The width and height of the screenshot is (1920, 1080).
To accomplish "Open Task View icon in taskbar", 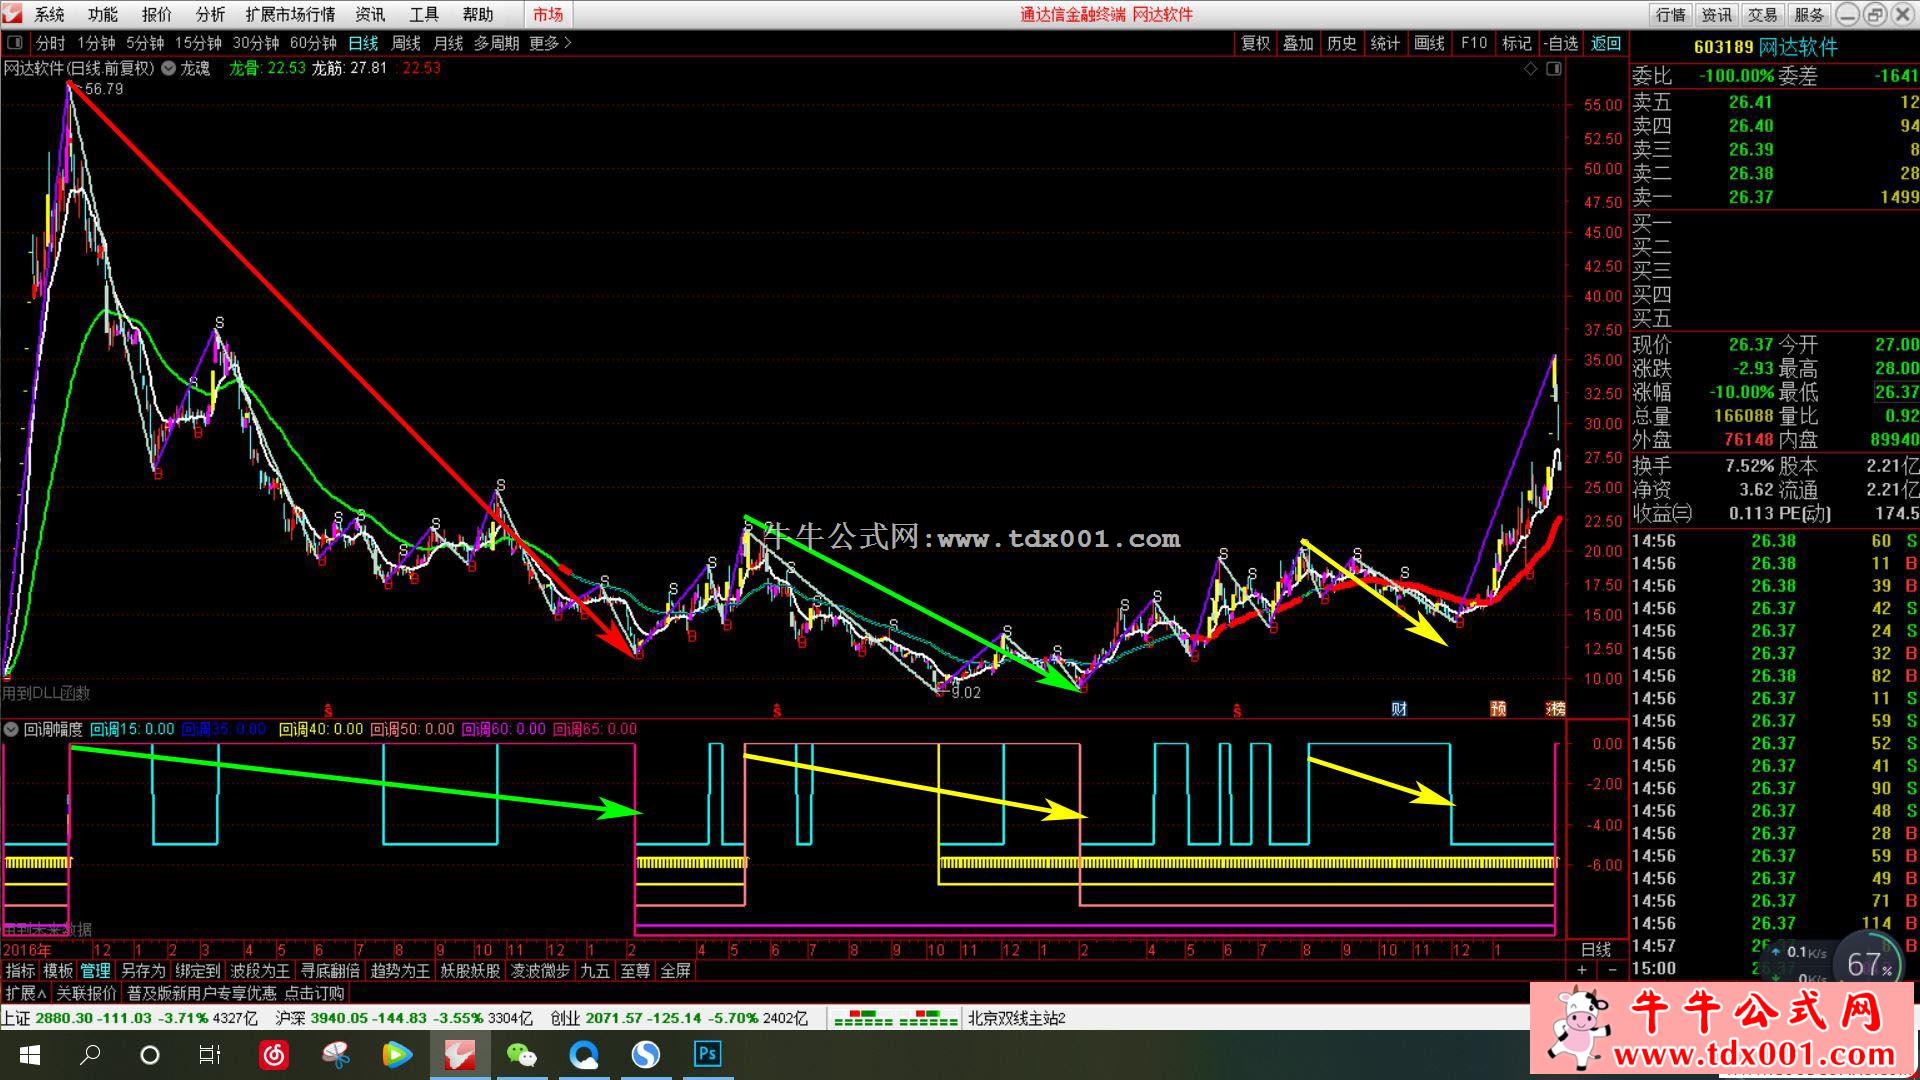I will click(210, 1055).
